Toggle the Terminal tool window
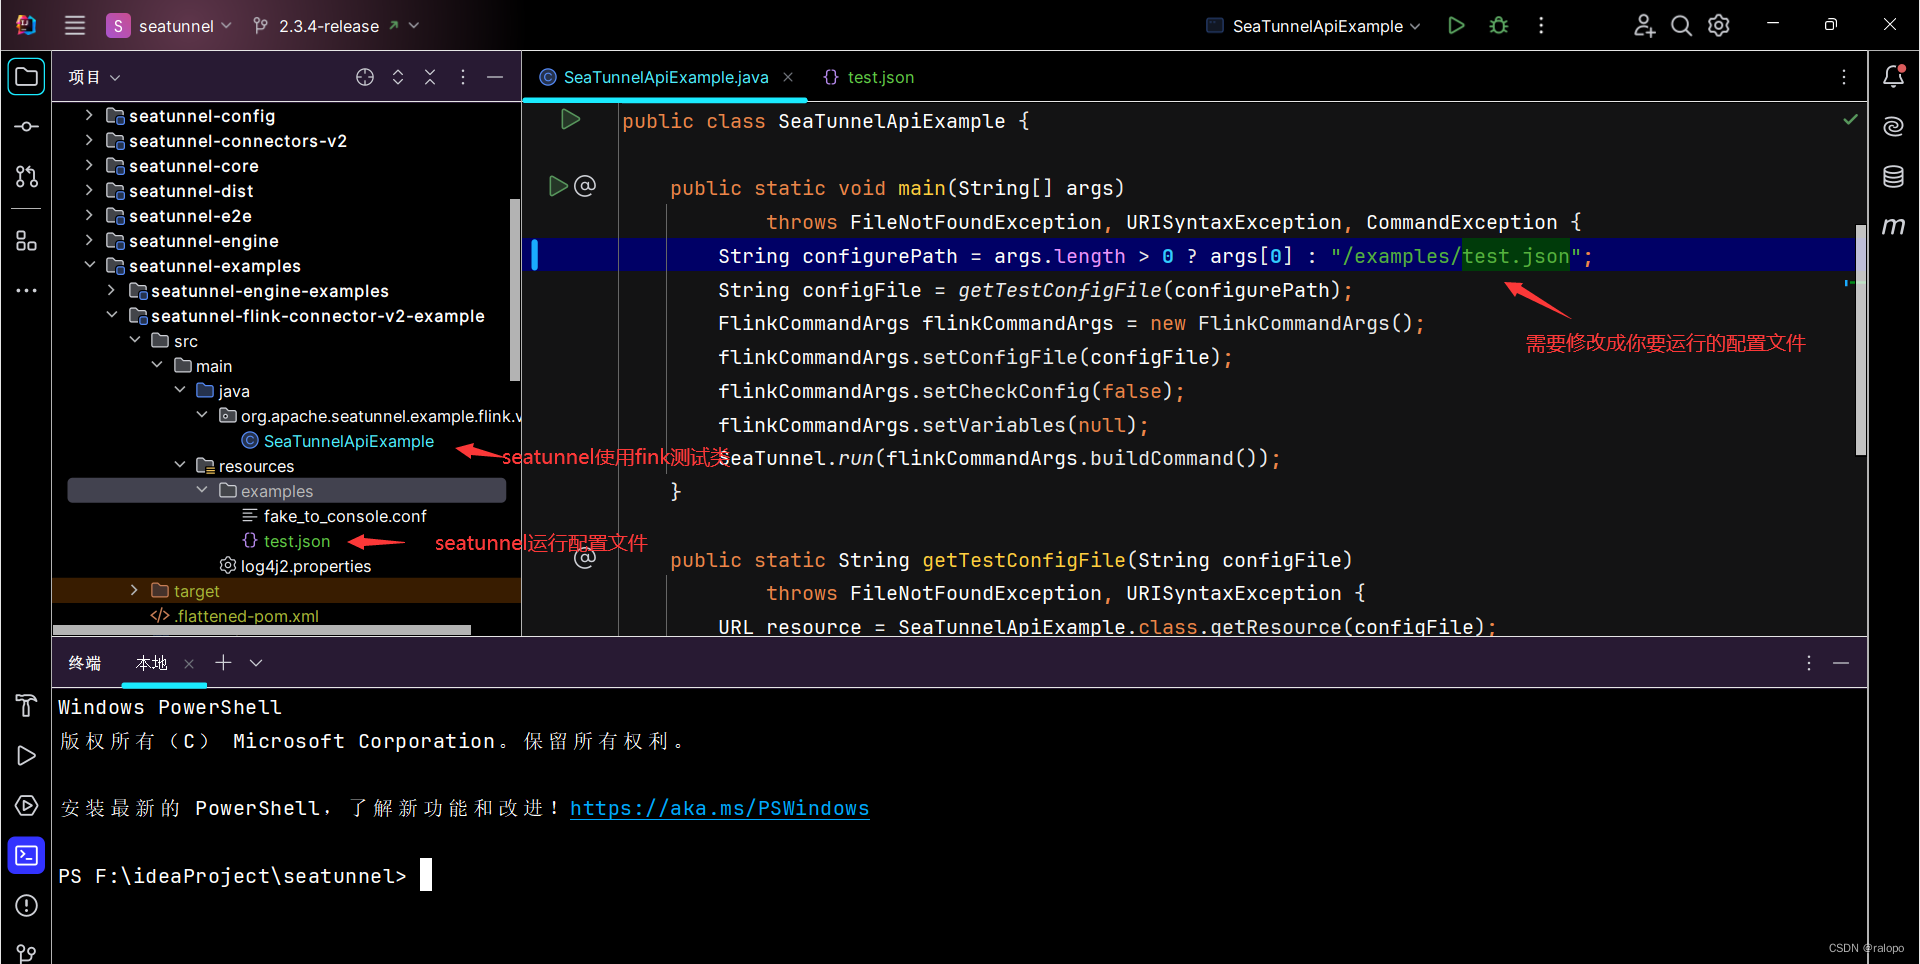Screen dimensions: 1920x964 [27, 856]
